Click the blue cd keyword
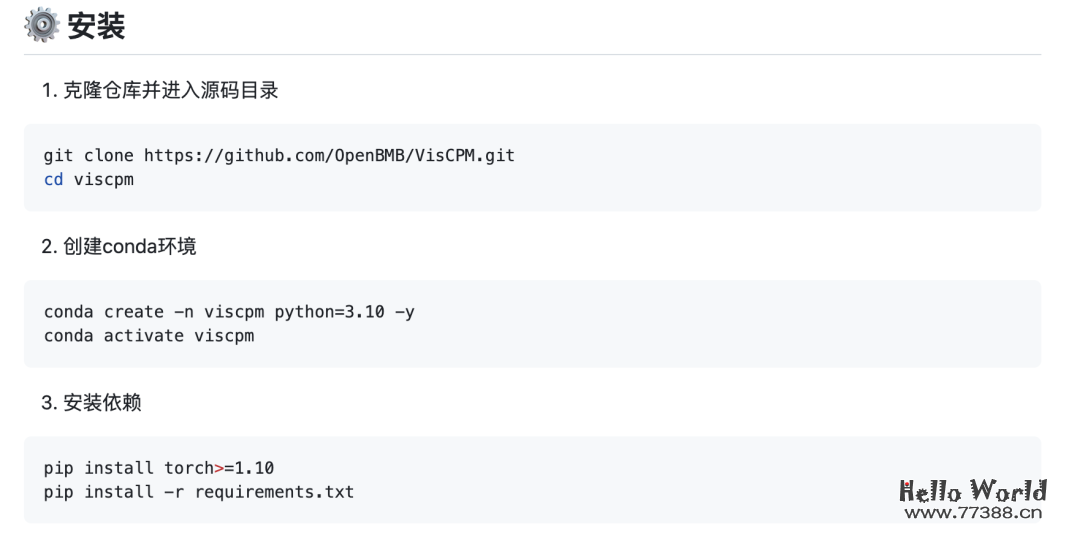Screen dimensions: 1080x543 [x=54, y=180]
